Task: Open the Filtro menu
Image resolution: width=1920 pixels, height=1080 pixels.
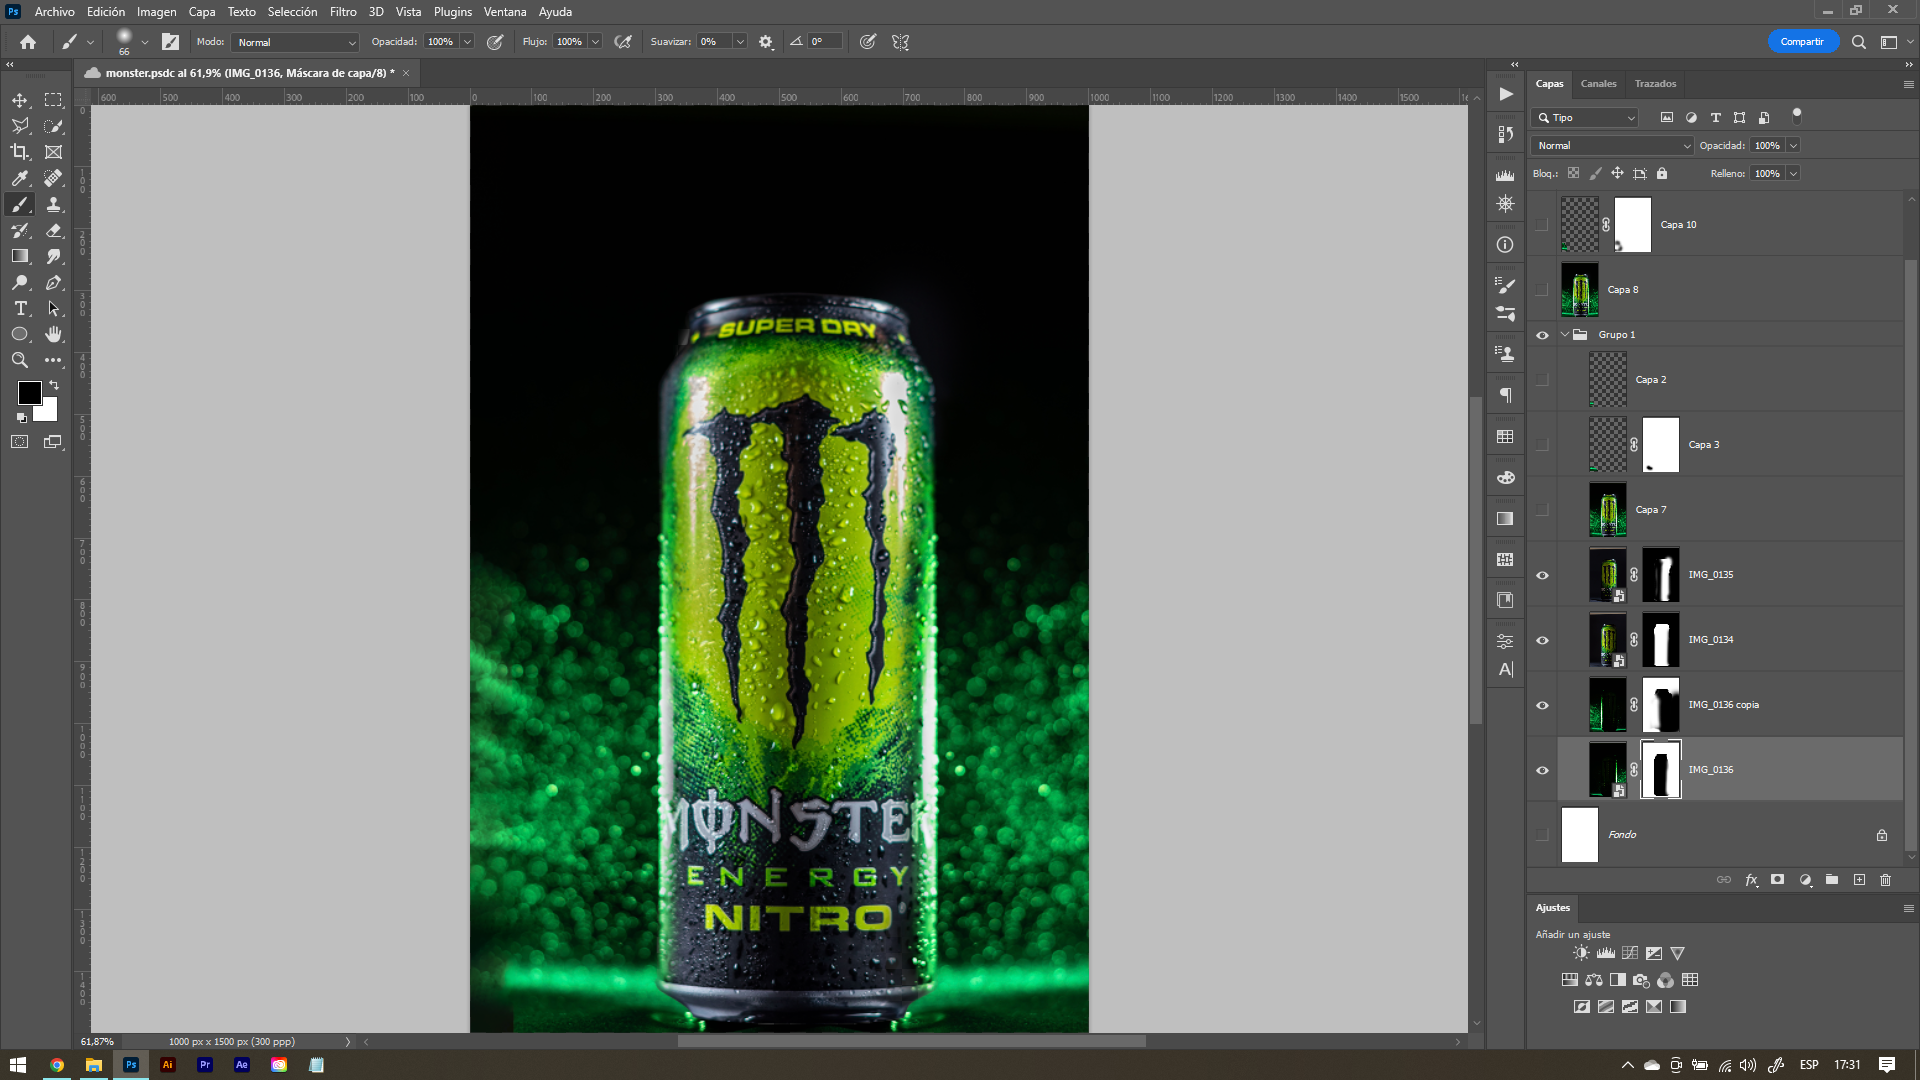Action: (x=343, y=12)
